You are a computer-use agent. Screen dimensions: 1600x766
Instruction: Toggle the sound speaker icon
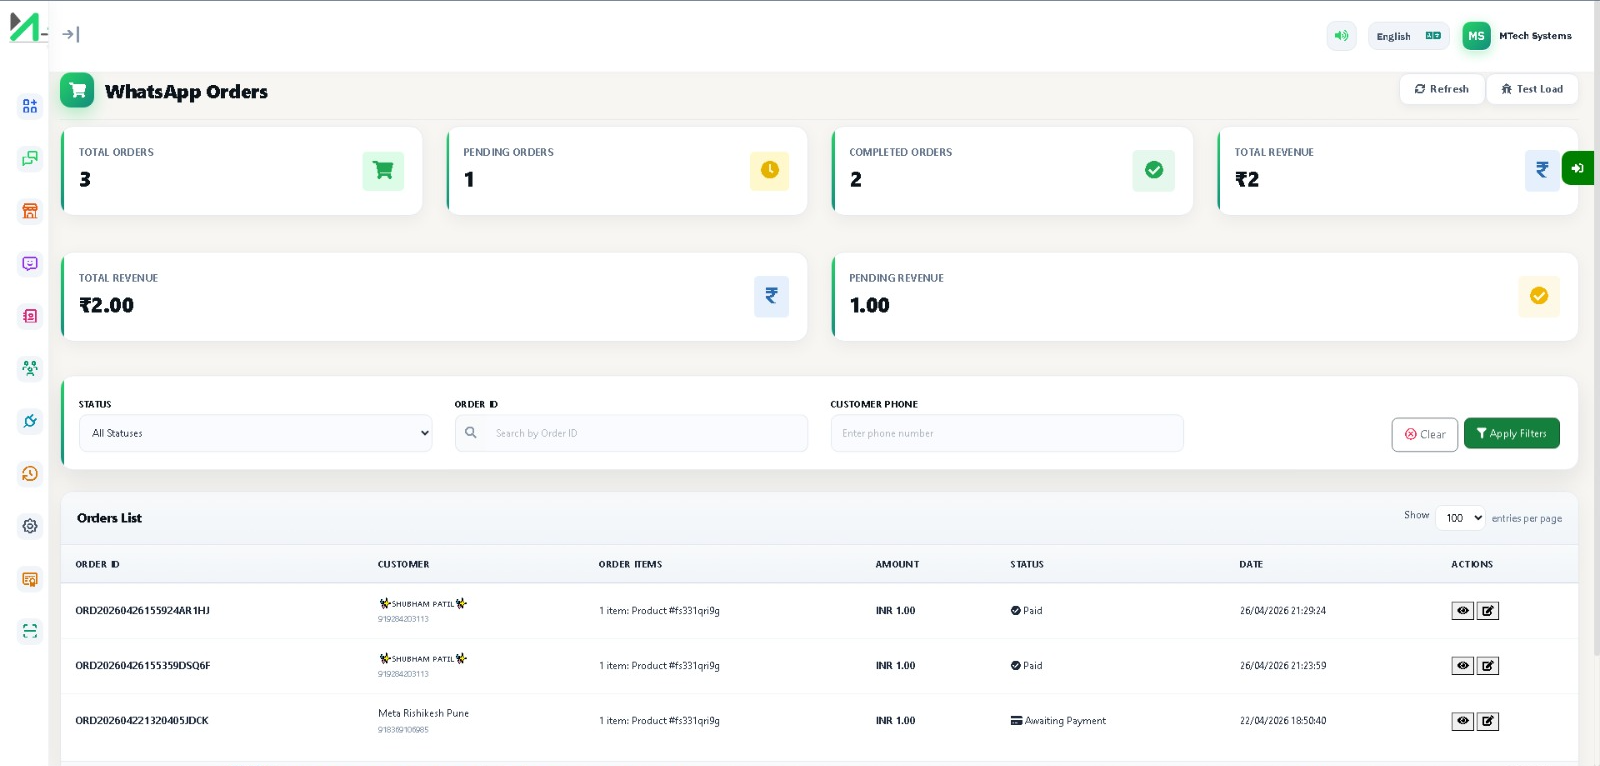click(1341, 36)
